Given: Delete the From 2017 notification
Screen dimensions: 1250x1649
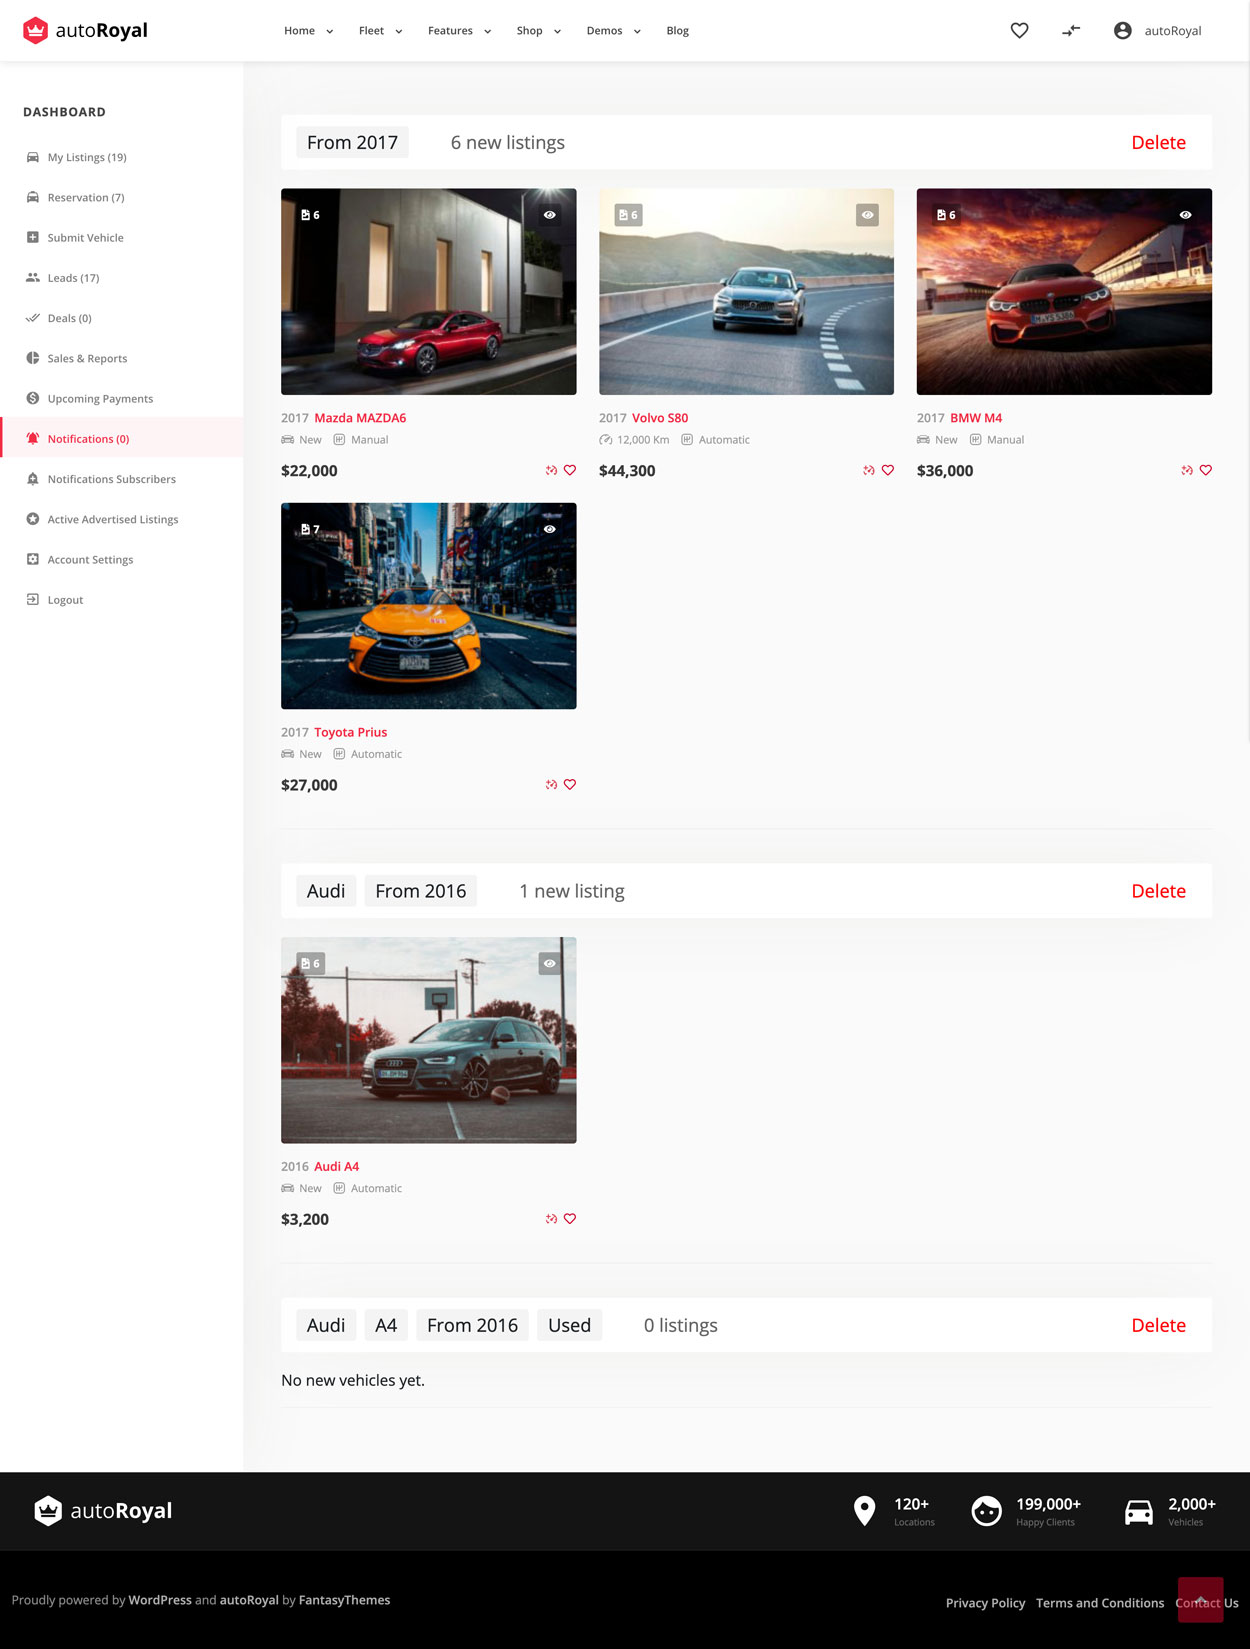Looking at the screenshot, I should click(x=1158, y=143).
